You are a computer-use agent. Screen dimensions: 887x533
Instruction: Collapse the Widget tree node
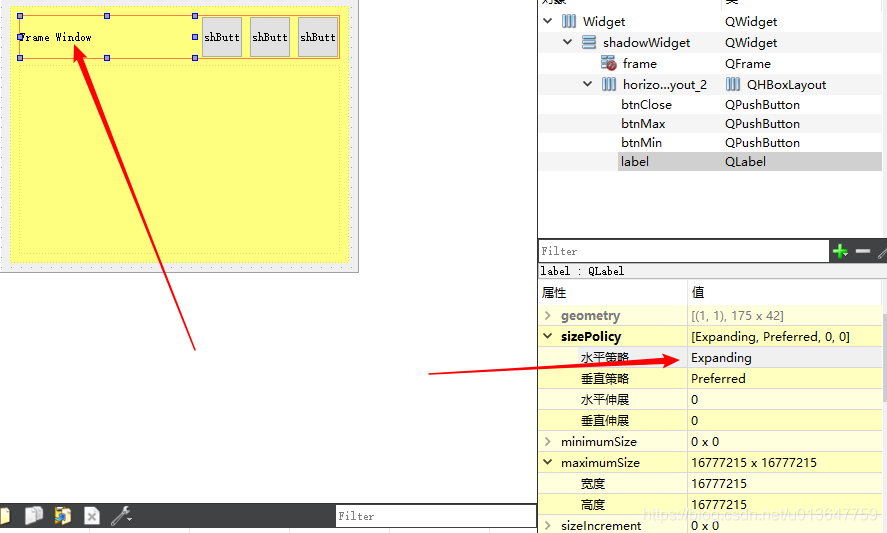point(547,21)
